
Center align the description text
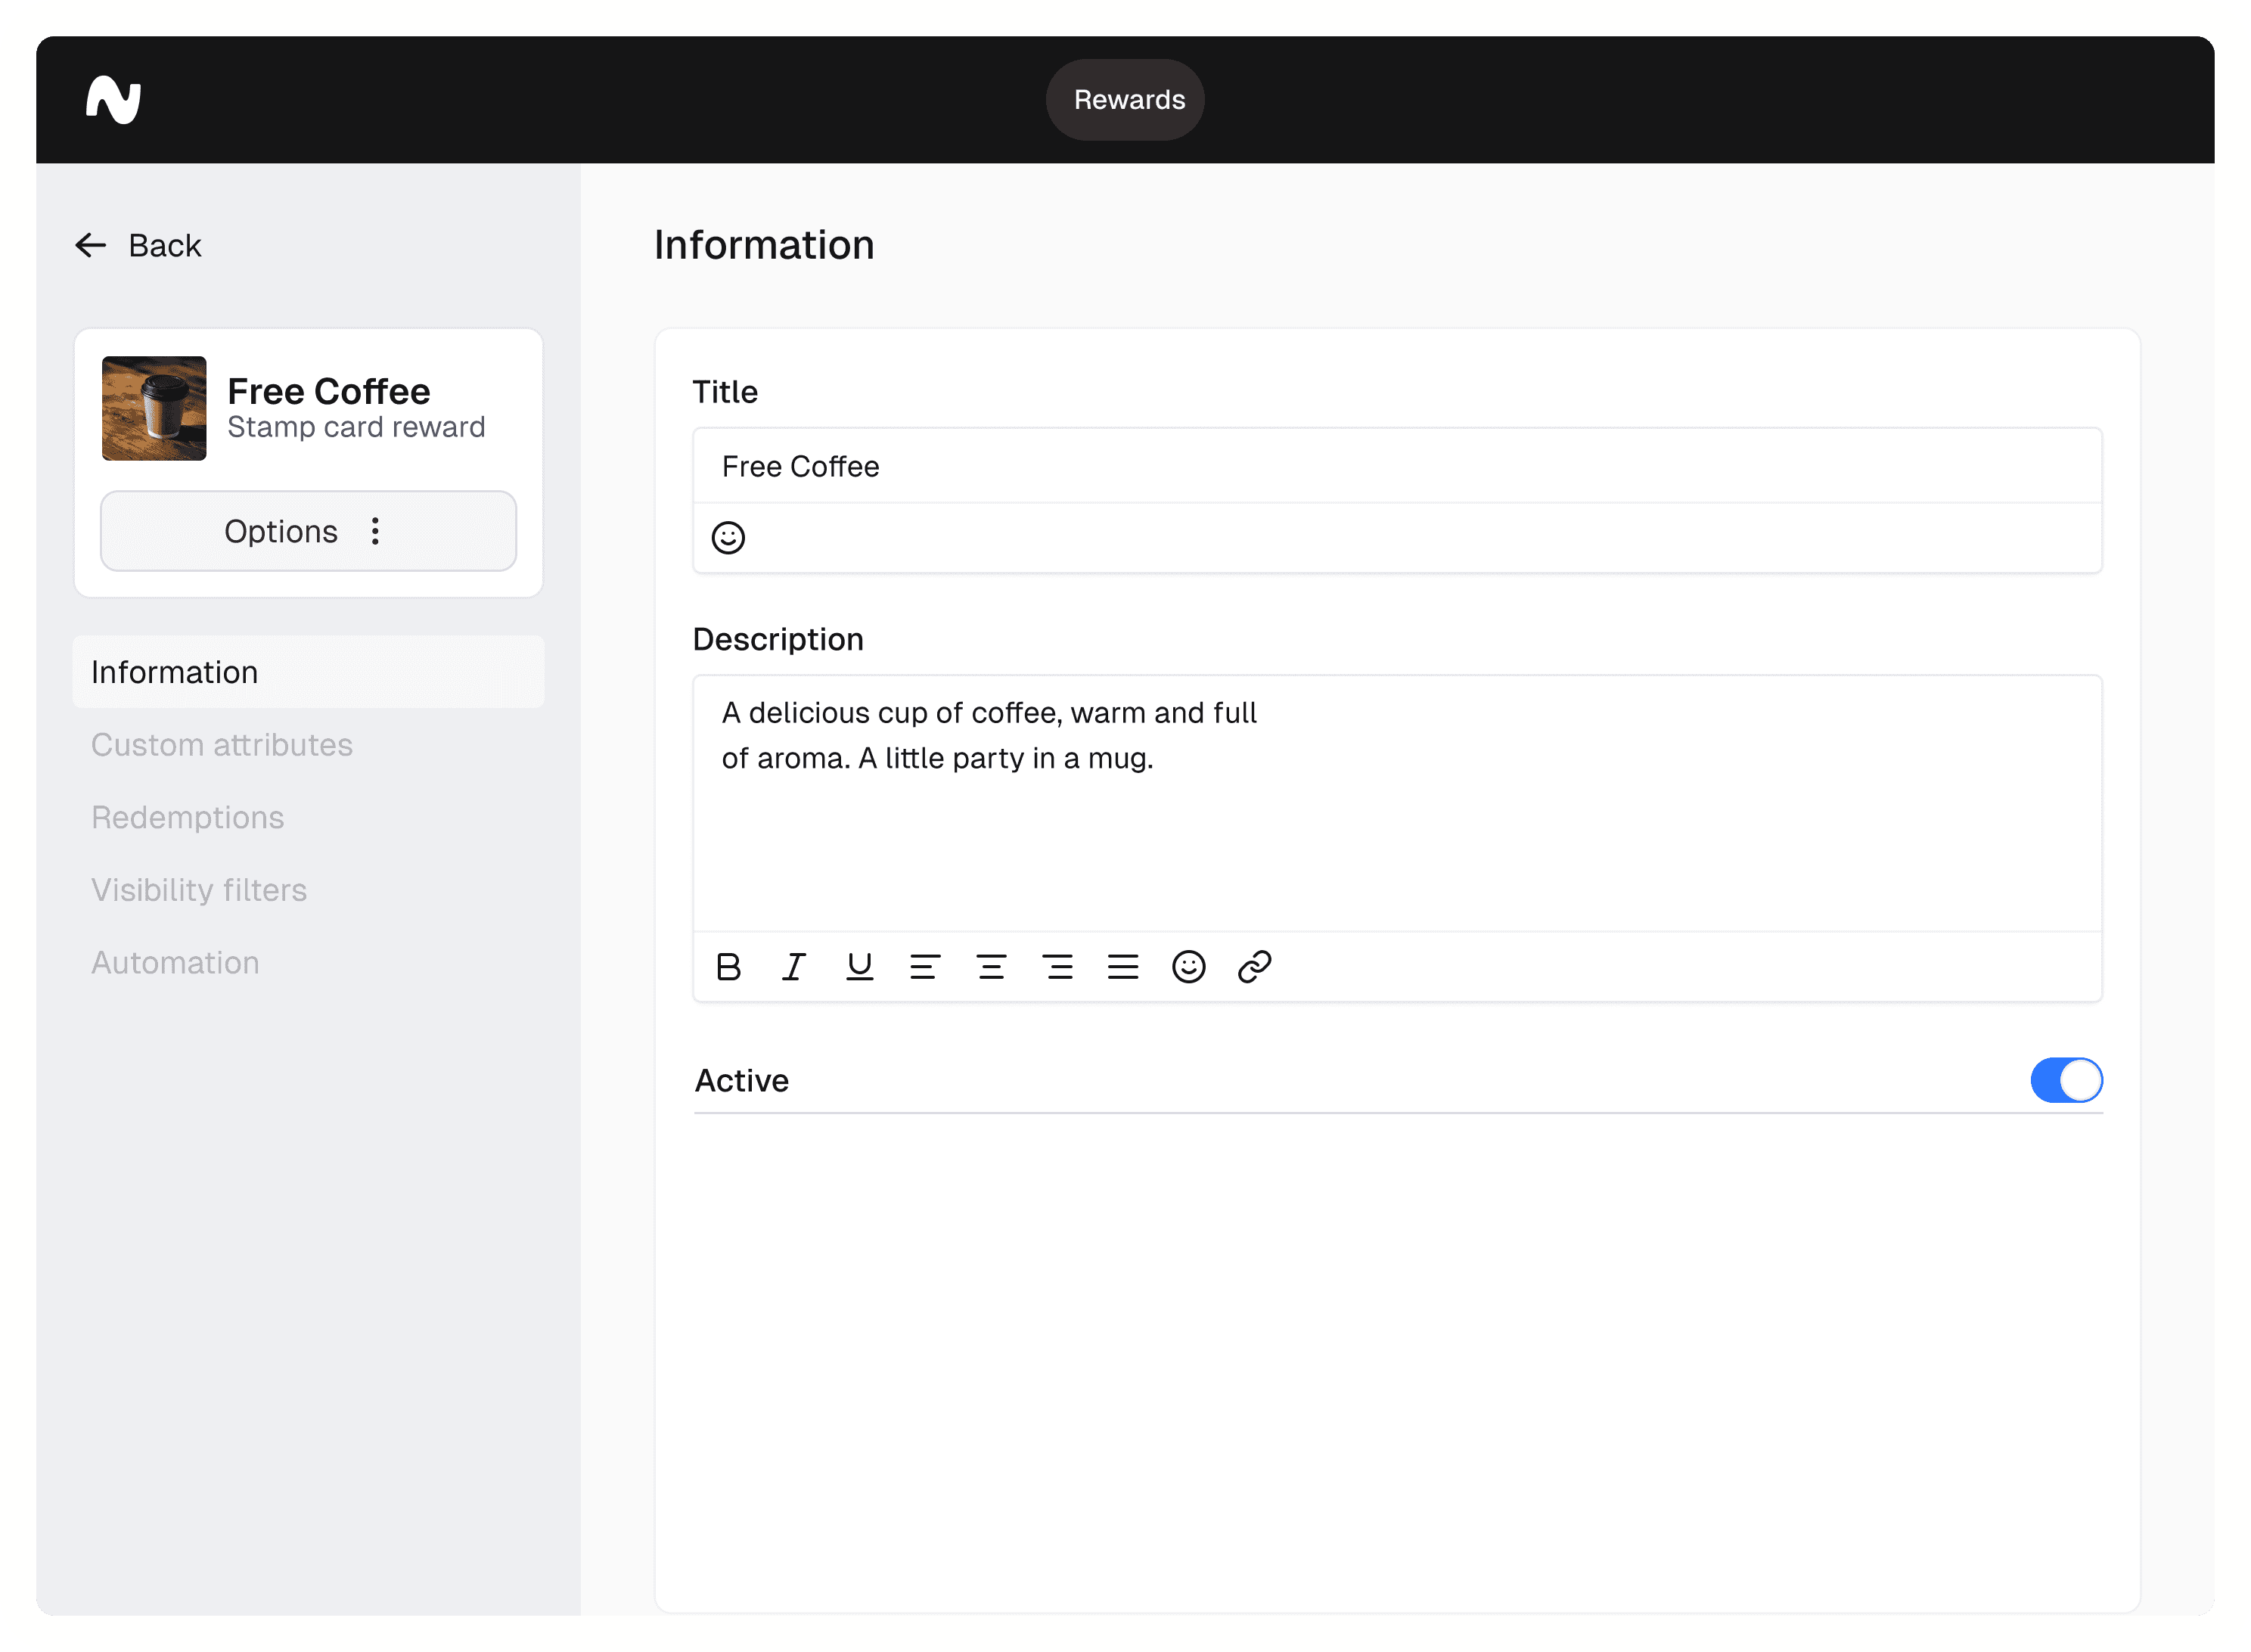[x=991, y=967]
